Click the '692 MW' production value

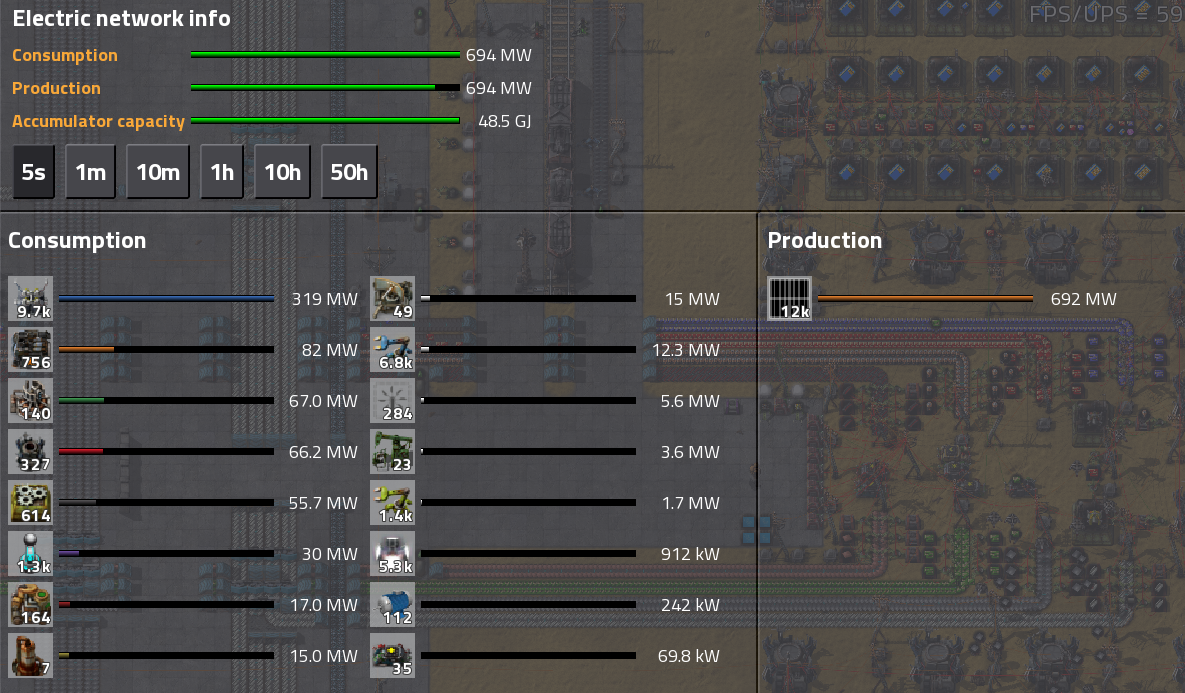pyautogui.click(x=1084, y=299)
